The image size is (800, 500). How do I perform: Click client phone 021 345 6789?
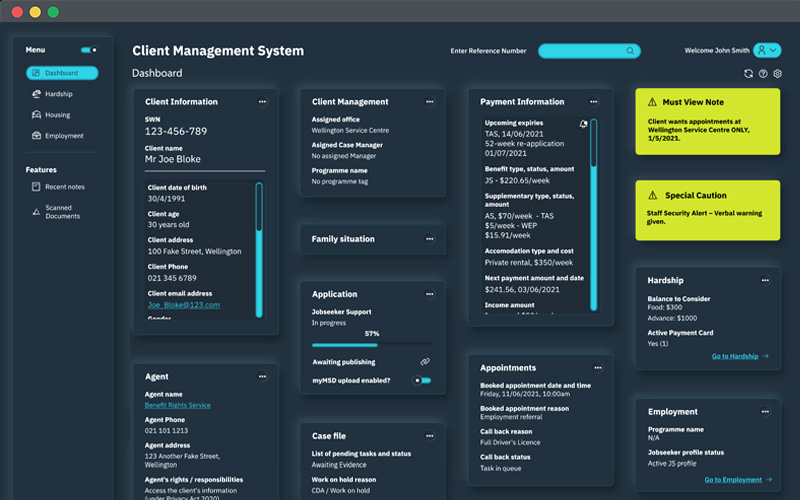point(172,278)
